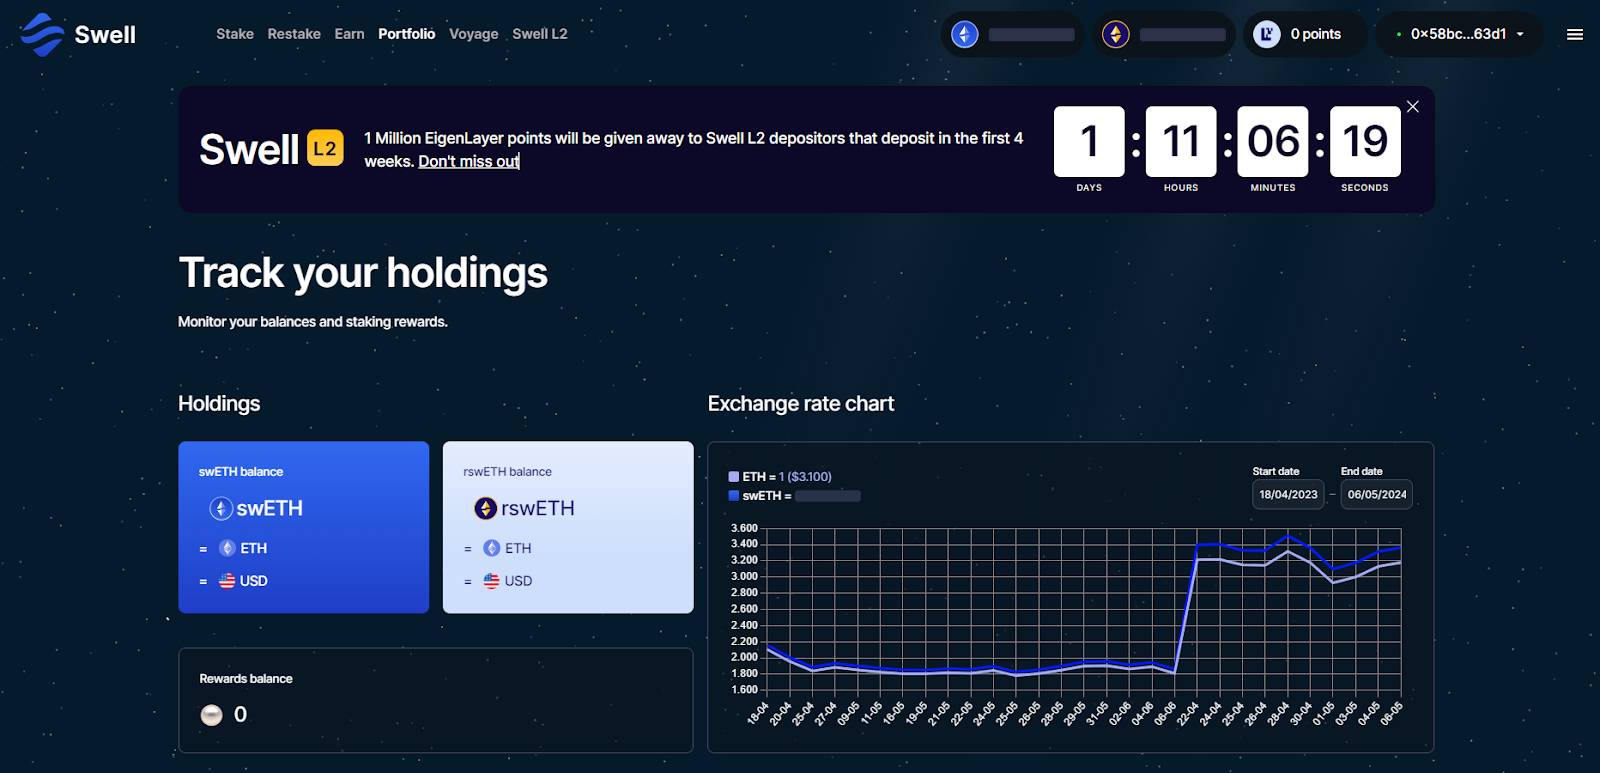Close the Swell L2 promo banner

point(1412,107)
